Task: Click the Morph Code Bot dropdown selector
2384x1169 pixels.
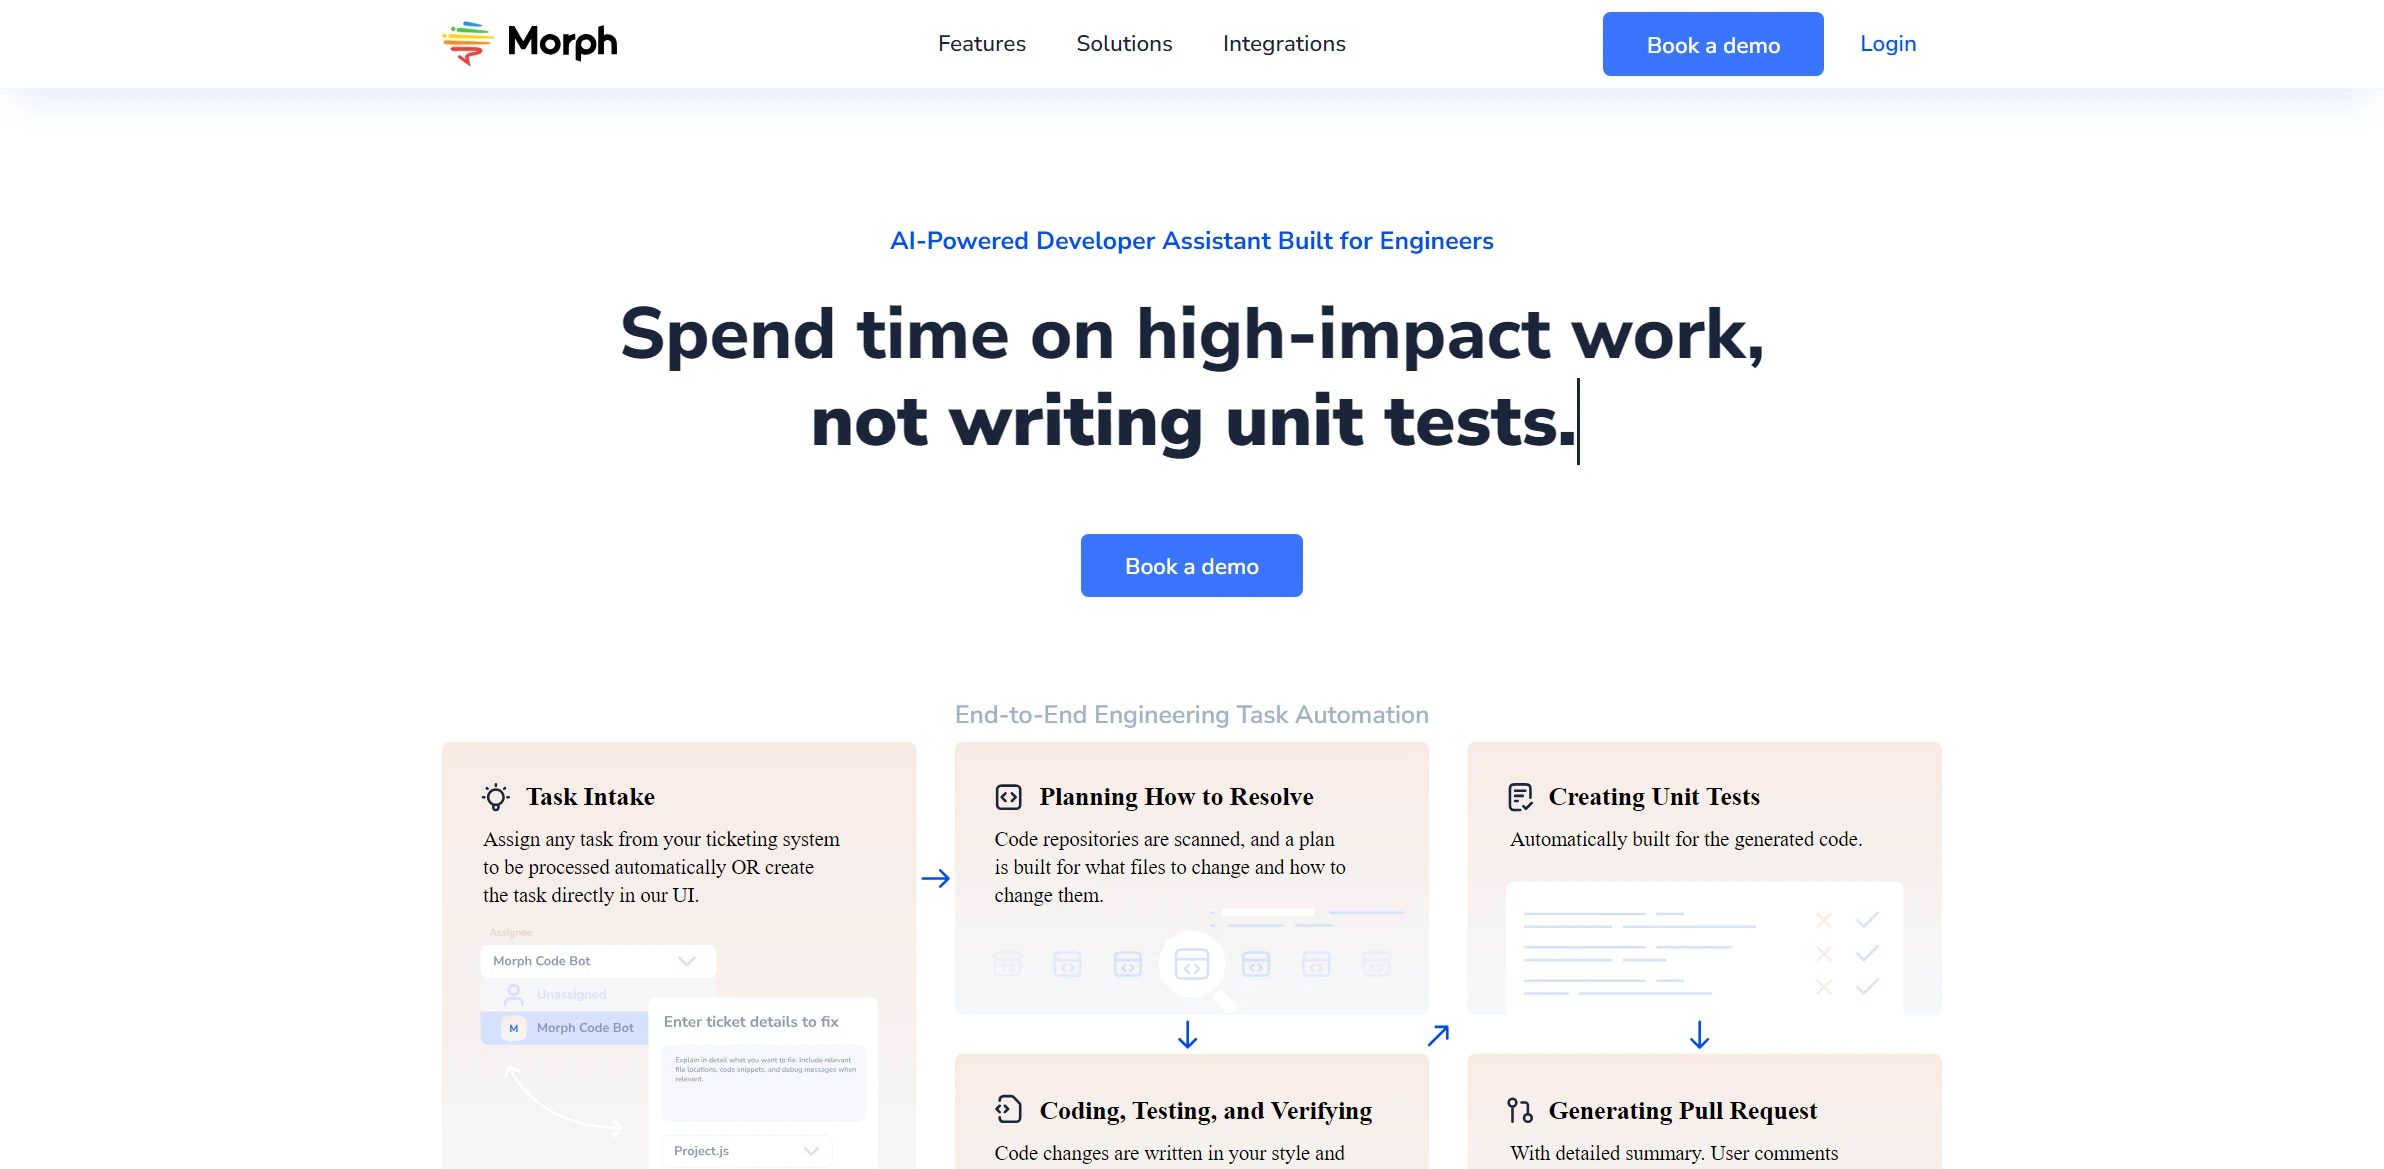Action: click(x=593, y=961)
